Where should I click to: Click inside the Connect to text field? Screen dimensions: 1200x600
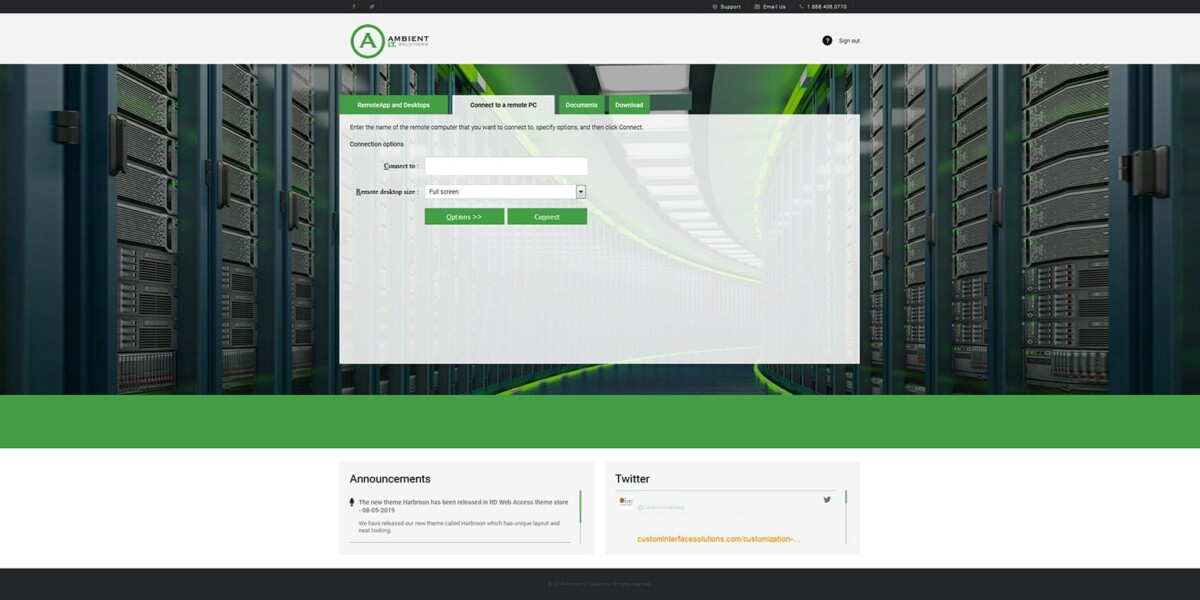tap(506, 165)
